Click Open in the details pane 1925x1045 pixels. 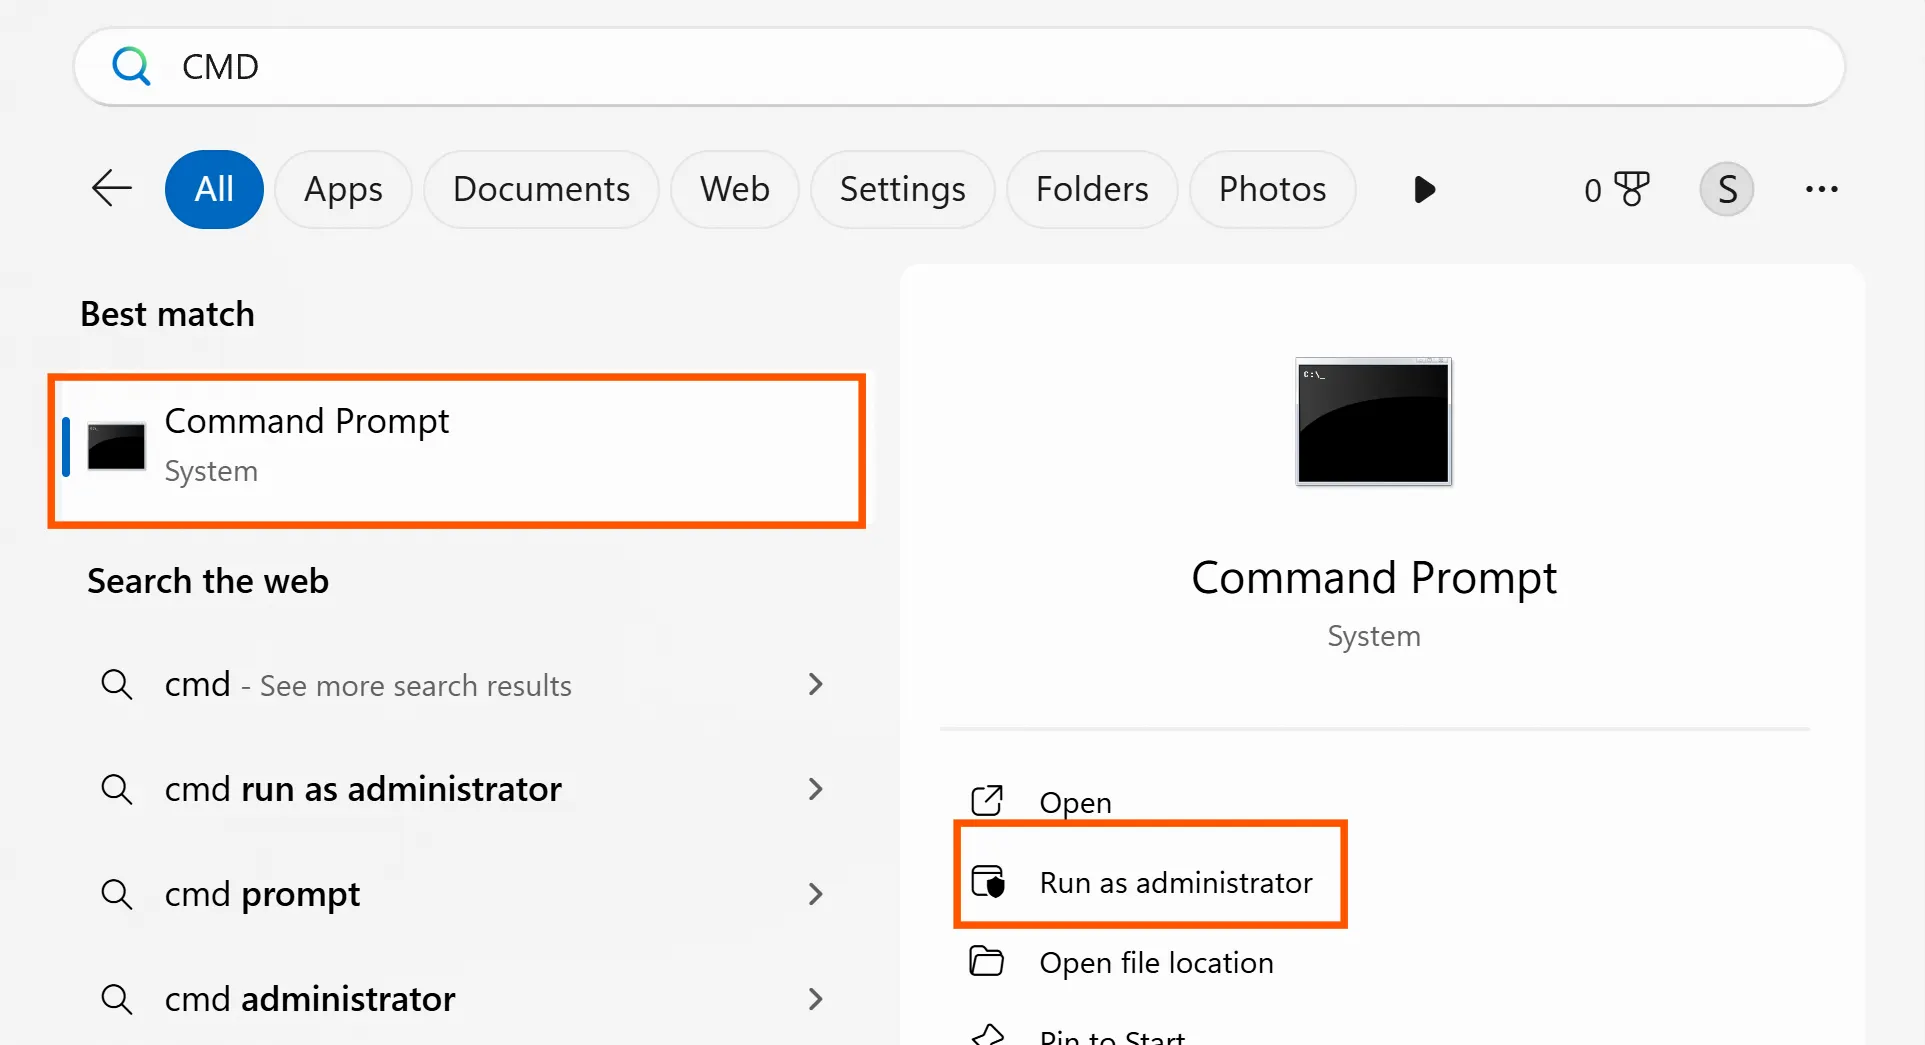pos(1075,802)
